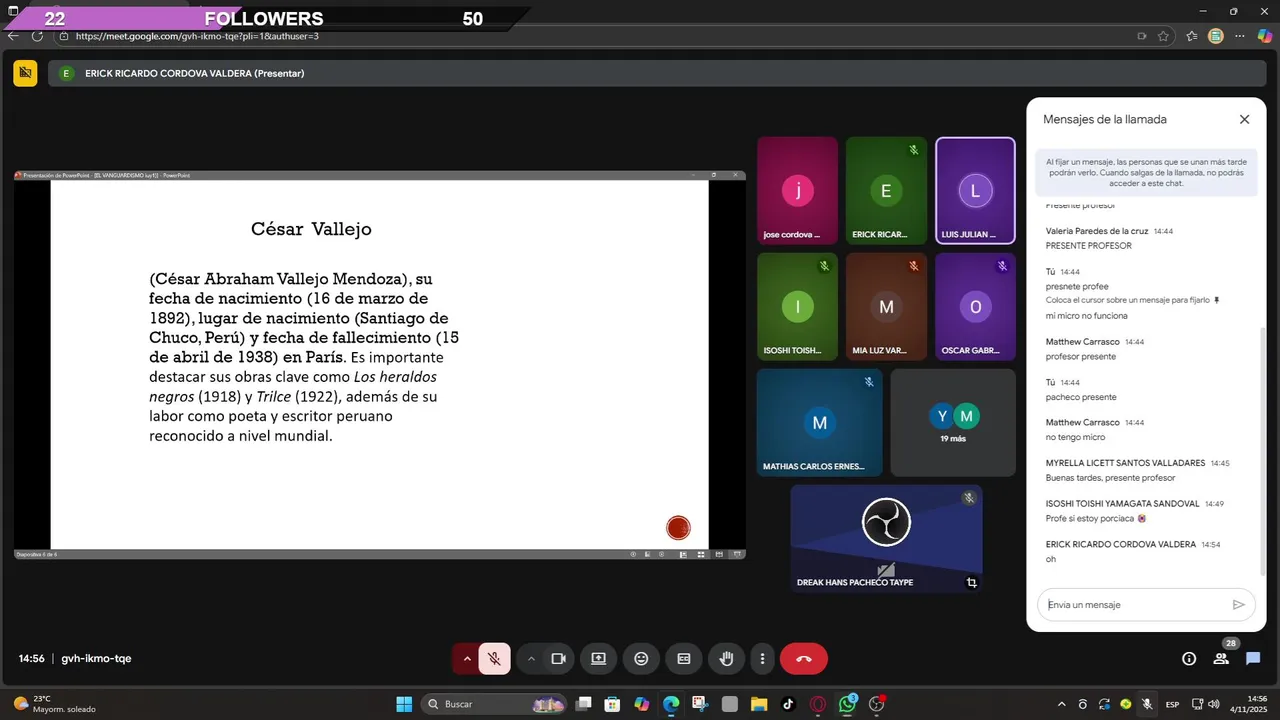Viewport: 1280px width, 720px height.
Task: Turn on closed captions
Action: [x=684, y=658]
